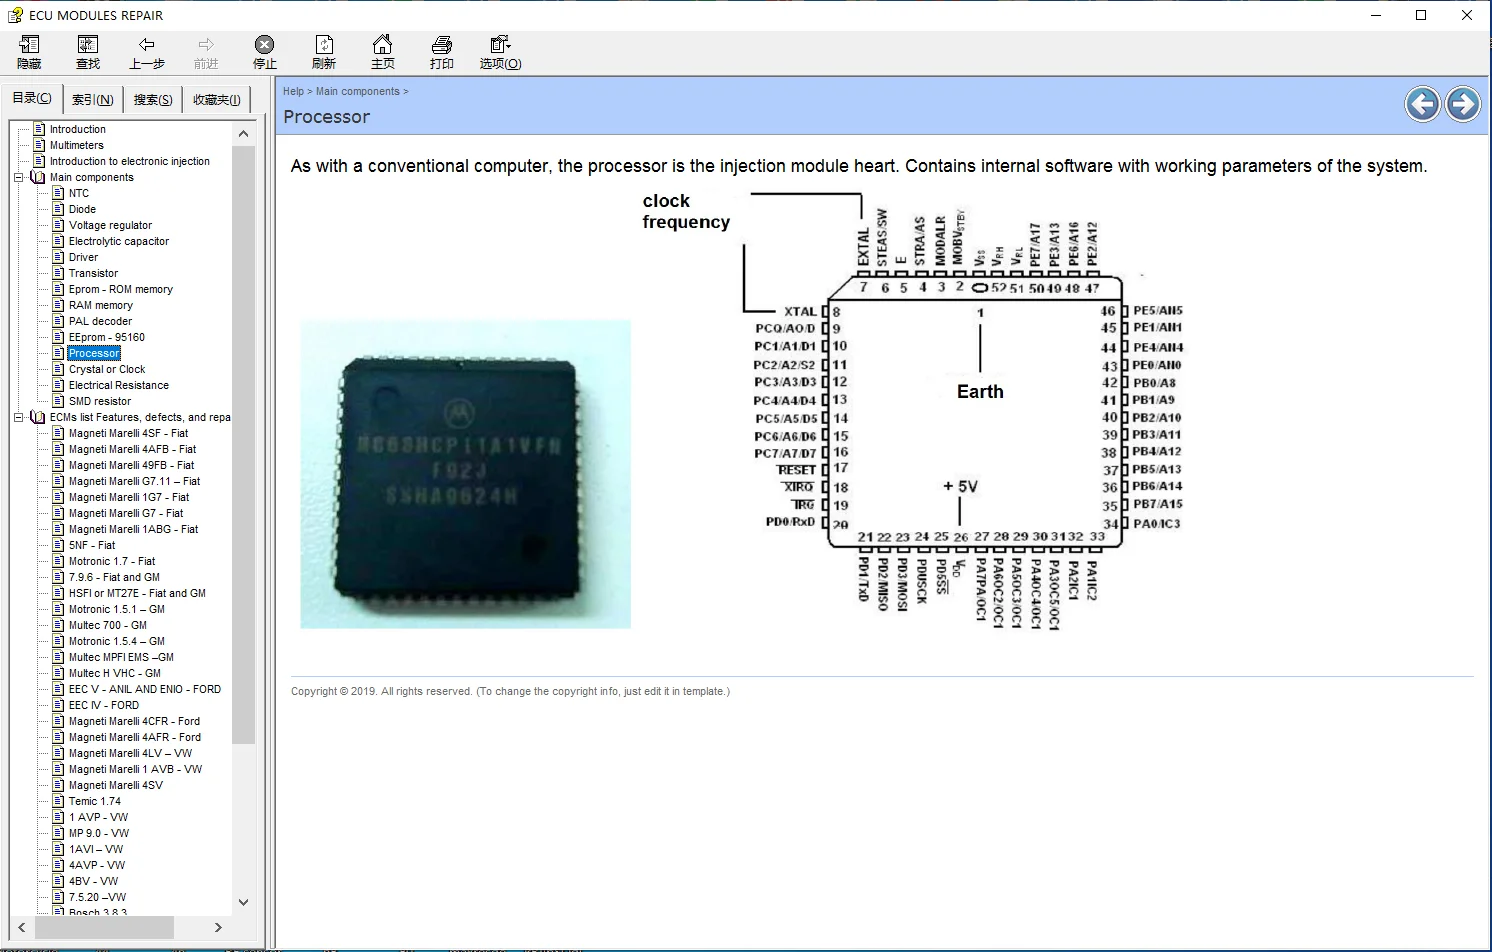Open Magneti Marelli 1 AVB - VW

click(x=135, y=769)
